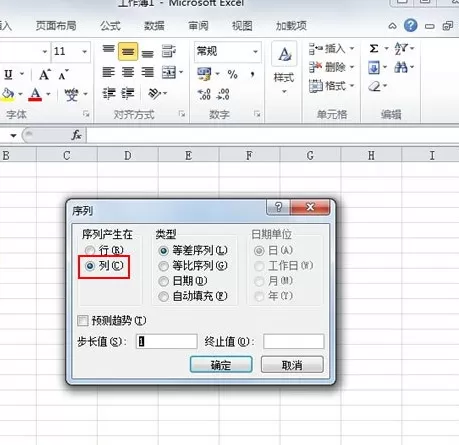The height and width of the screenshot is (445, 459).
Task: Click the Underline formatting icon
Action: 8,74
